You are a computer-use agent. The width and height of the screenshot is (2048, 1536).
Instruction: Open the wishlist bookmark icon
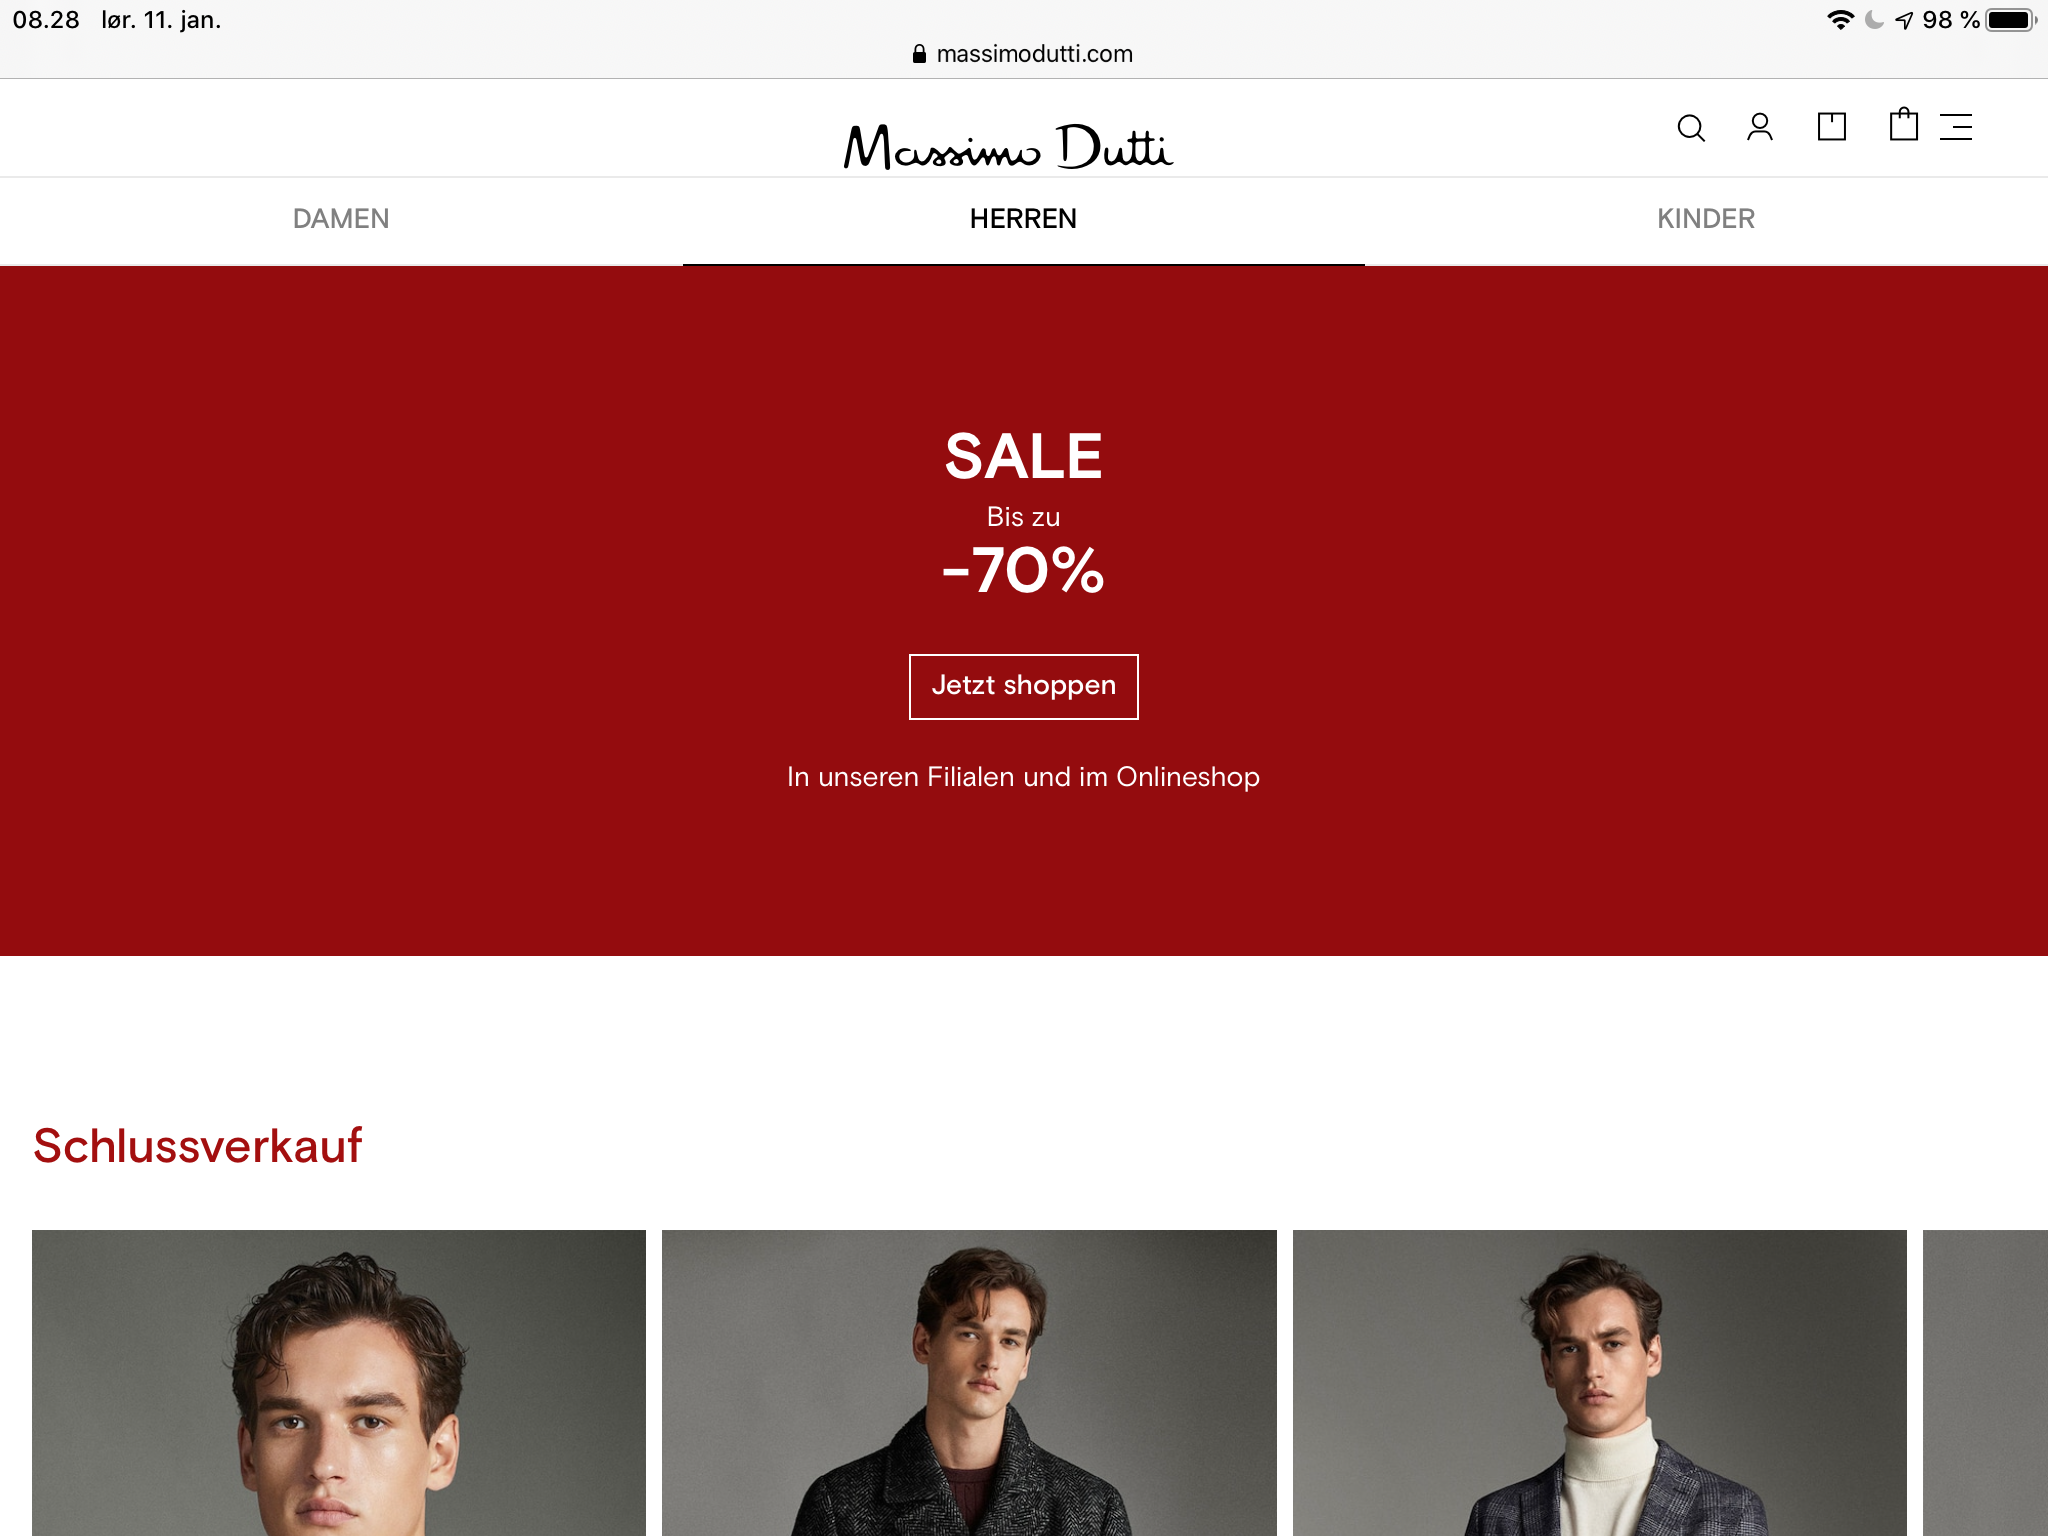click(1831, 126)
